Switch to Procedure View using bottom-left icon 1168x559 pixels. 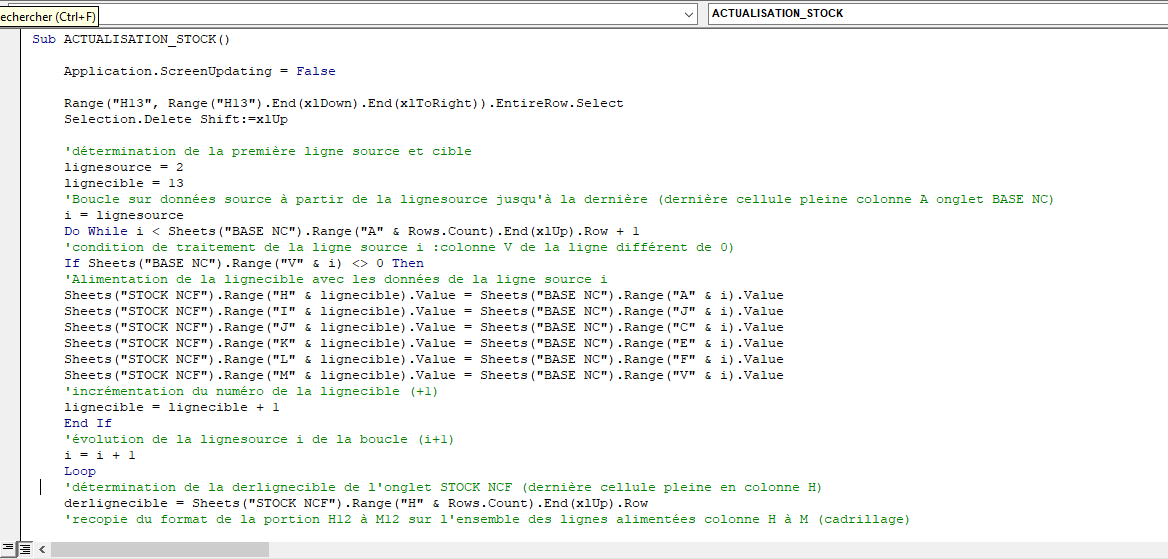(x=8, y=549)
